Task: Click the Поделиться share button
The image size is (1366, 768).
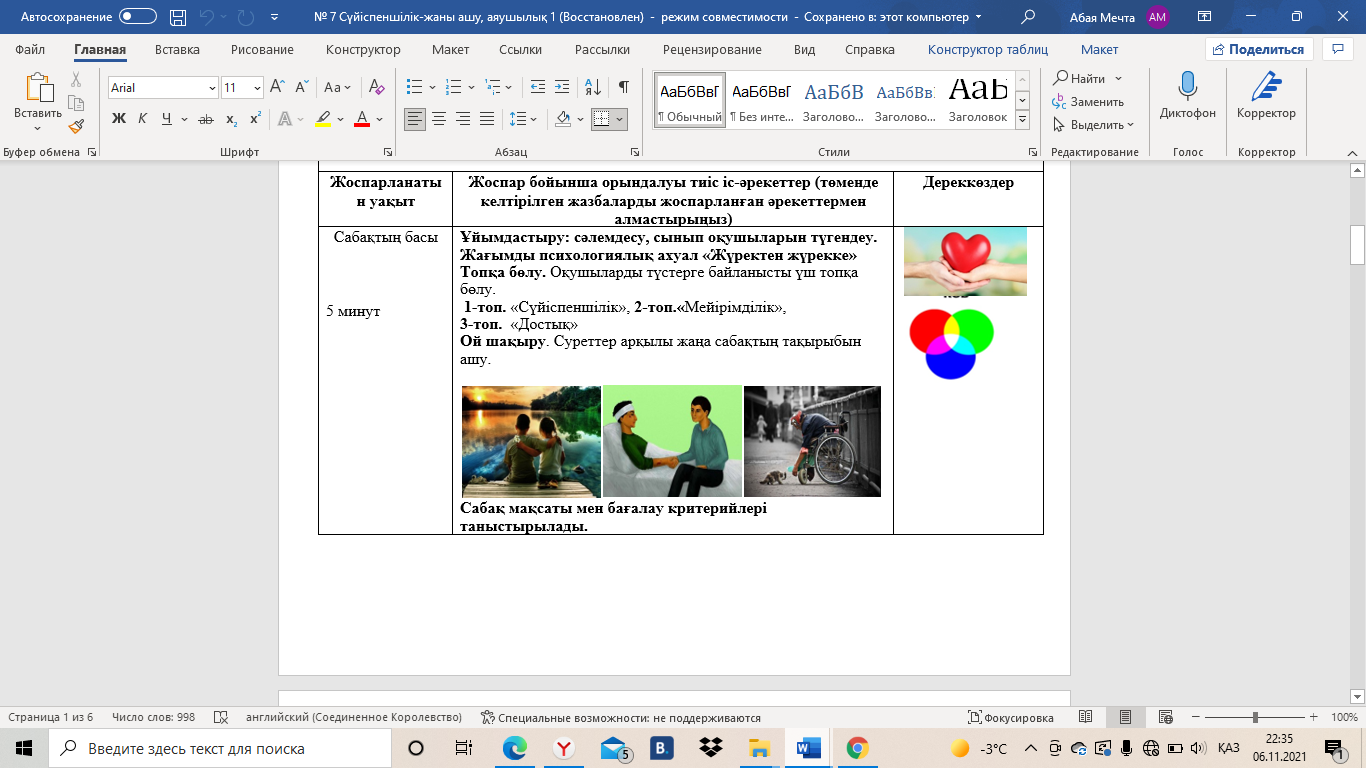Action: point(1258,49)
